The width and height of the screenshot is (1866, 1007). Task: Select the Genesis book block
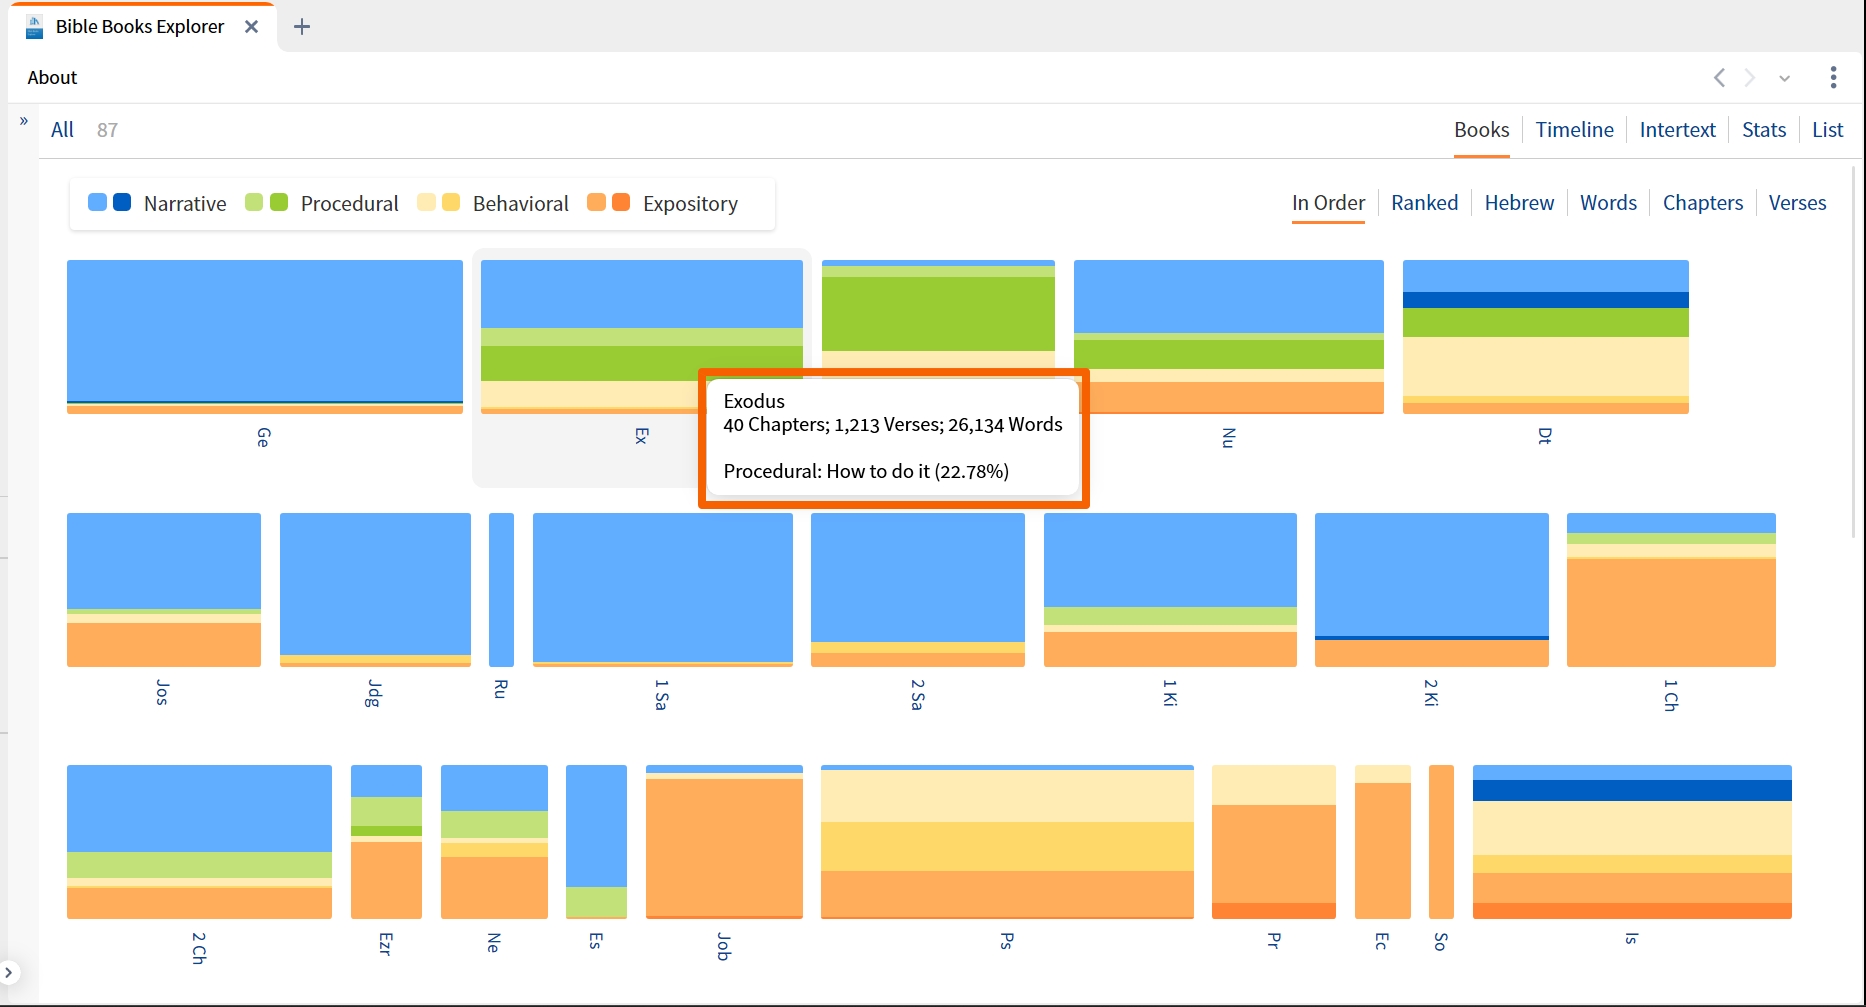coord(265,337)
